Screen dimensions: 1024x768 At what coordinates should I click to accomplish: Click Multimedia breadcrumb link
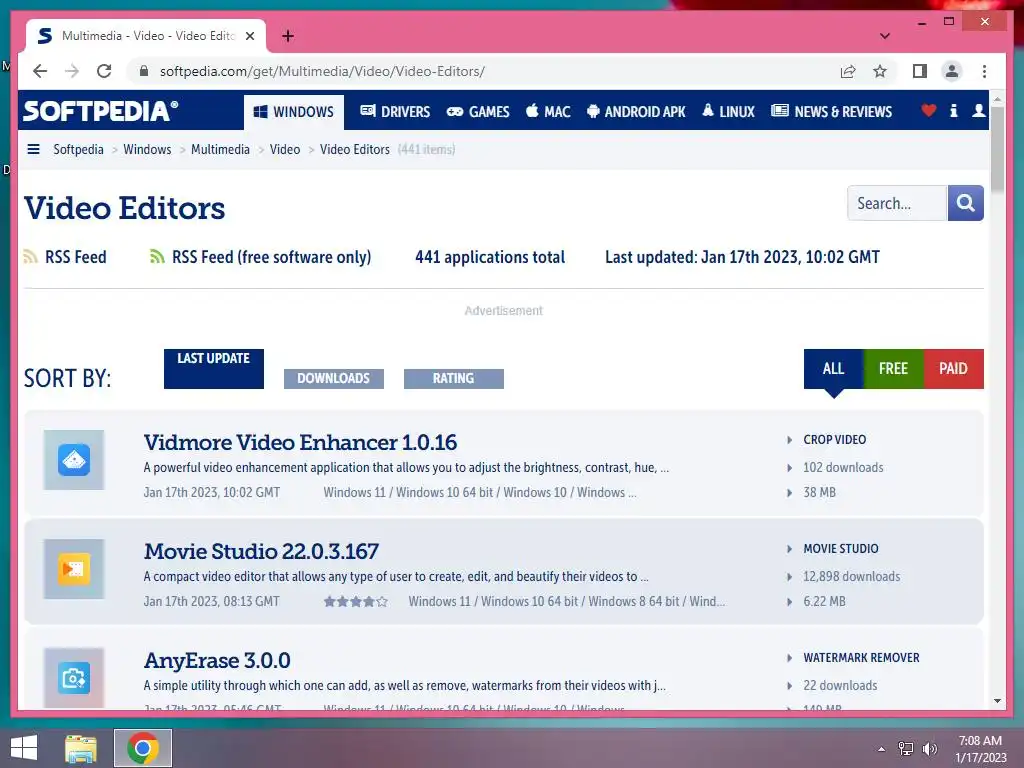coord(220,150)
